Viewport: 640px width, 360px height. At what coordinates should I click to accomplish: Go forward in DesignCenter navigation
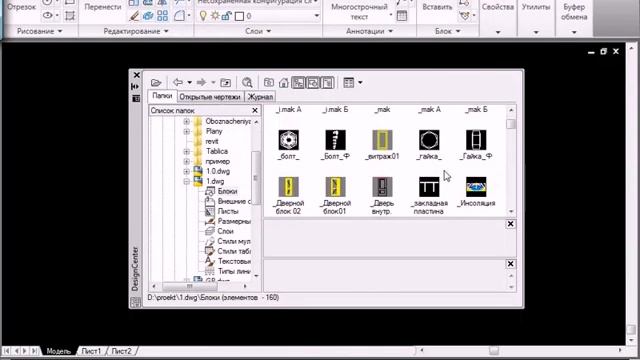pos(201,82)
